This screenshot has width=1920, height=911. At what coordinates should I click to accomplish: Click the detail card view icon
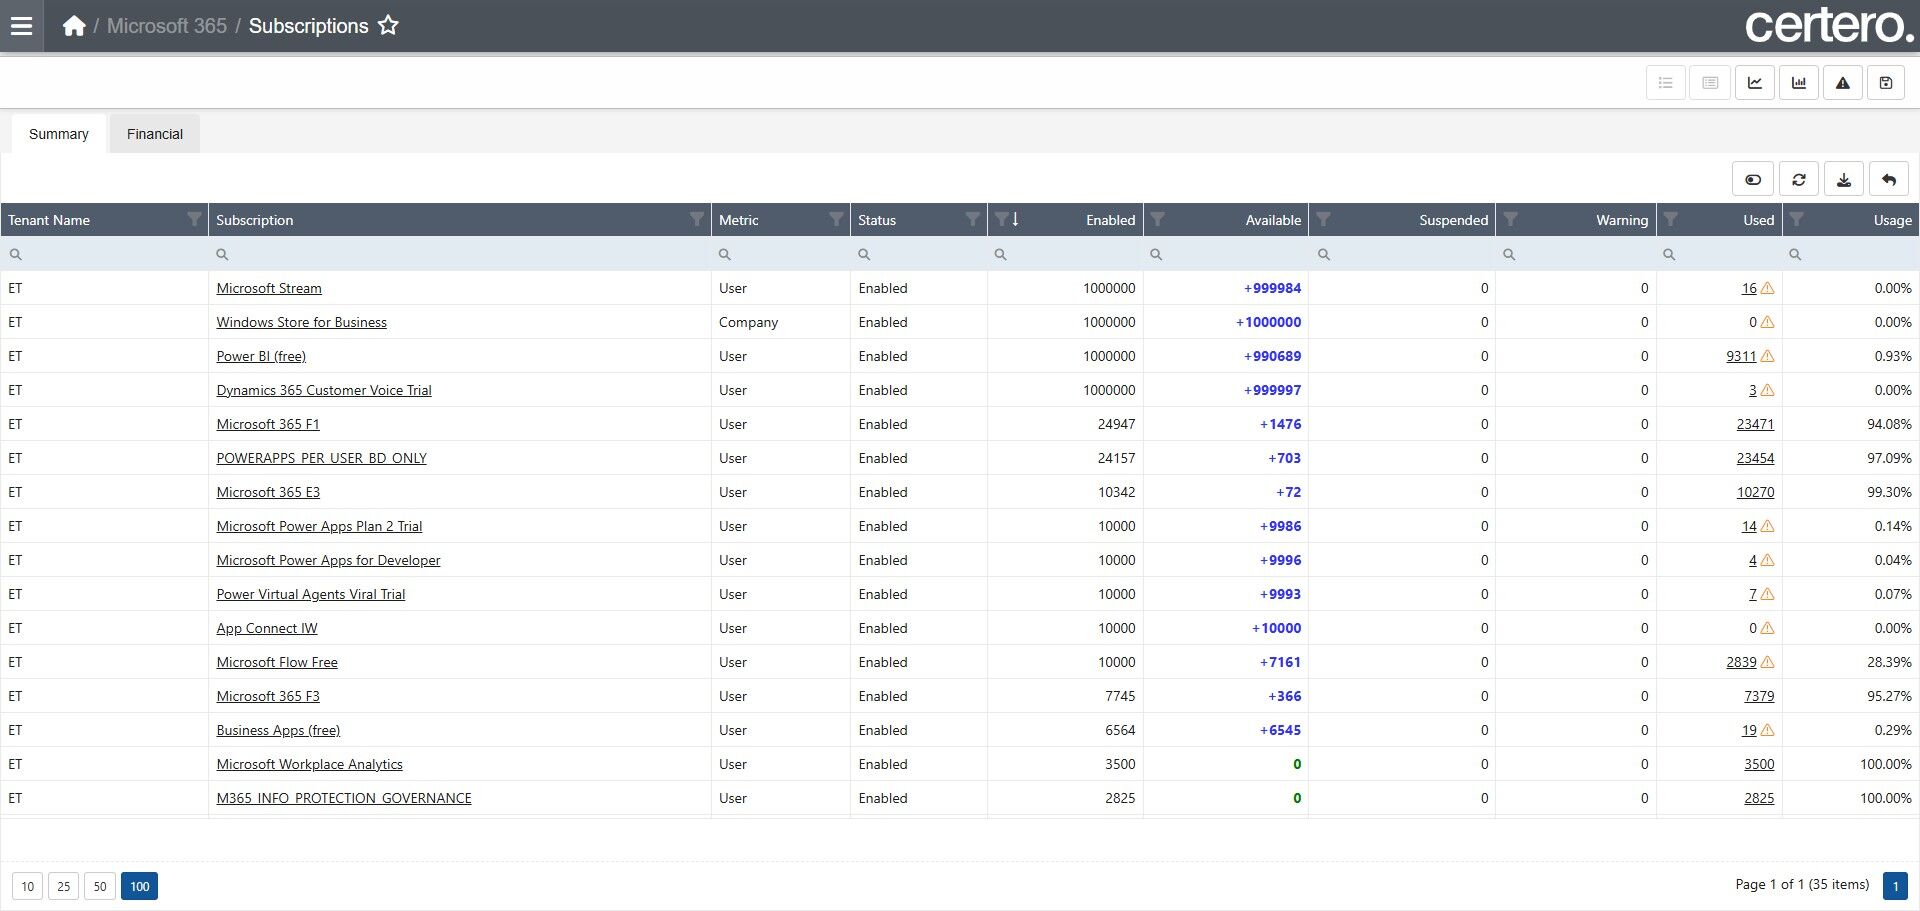coord(1710,83)
